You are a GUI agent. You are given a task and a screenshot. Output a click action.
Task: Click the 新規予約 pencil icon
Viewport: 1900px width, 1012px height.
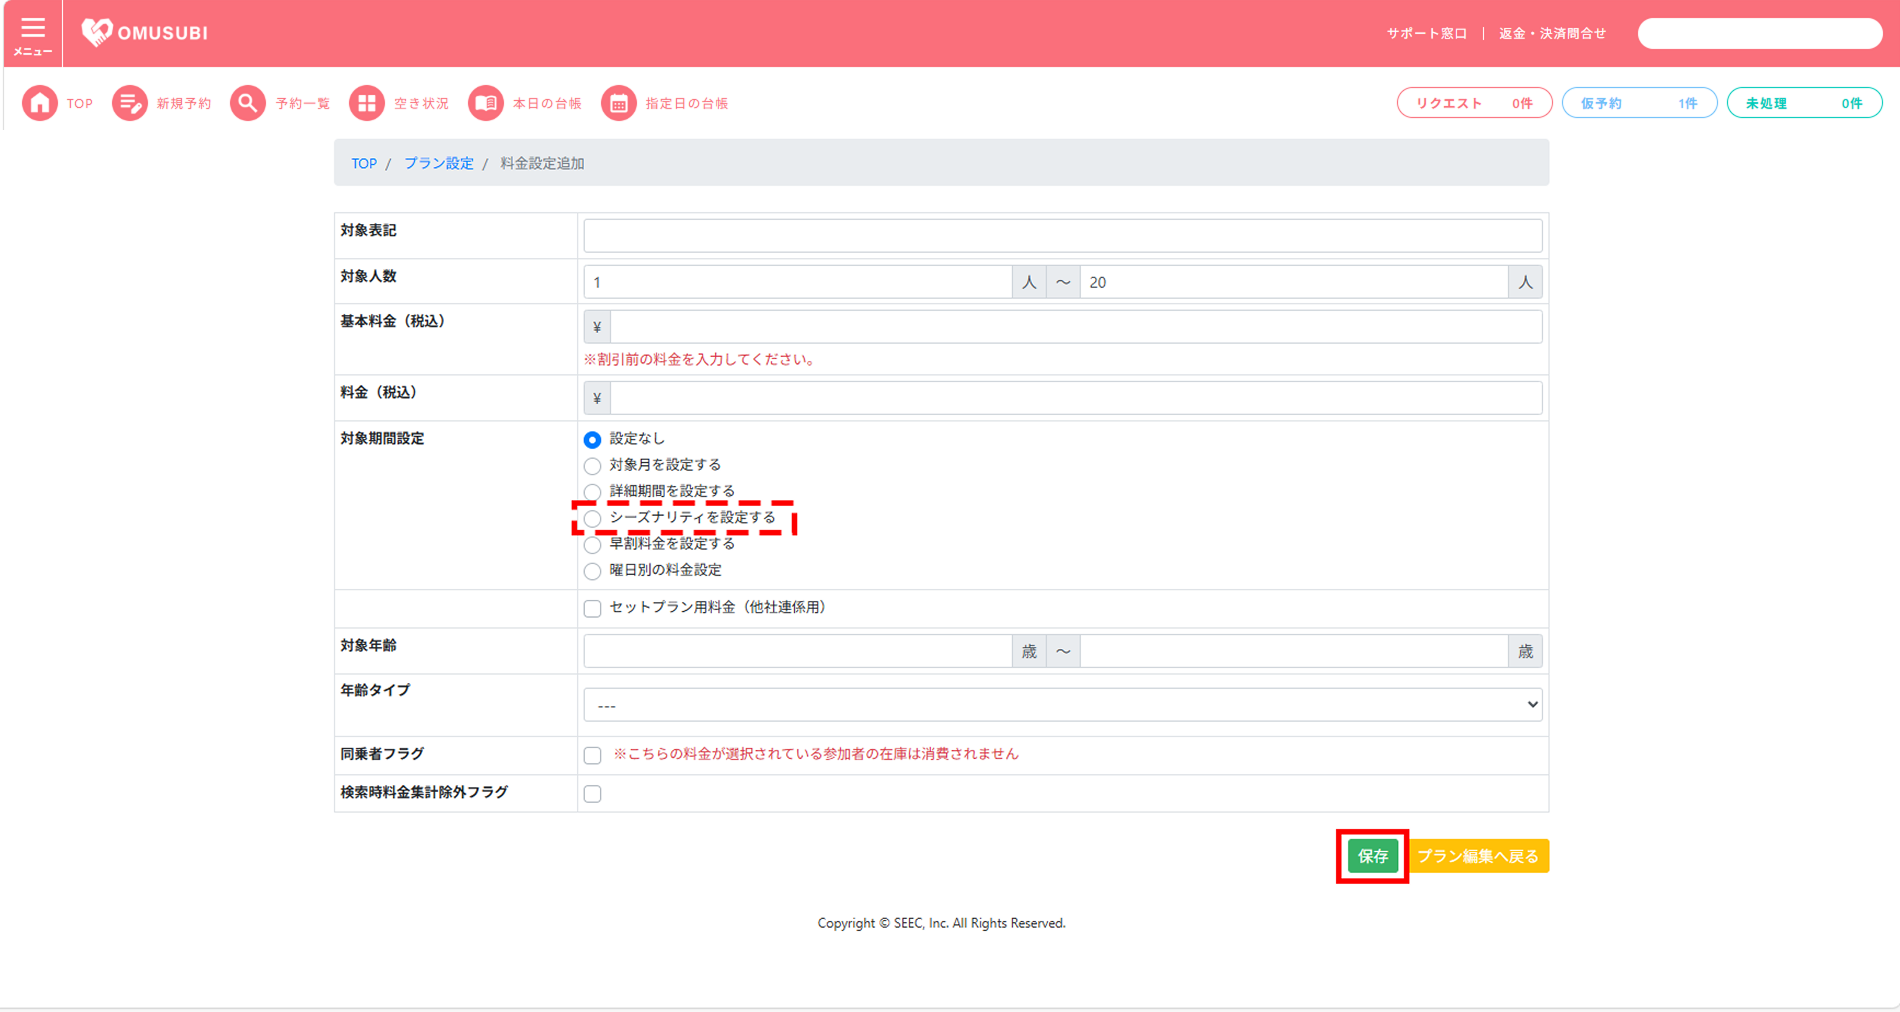(x=129, y=103)
